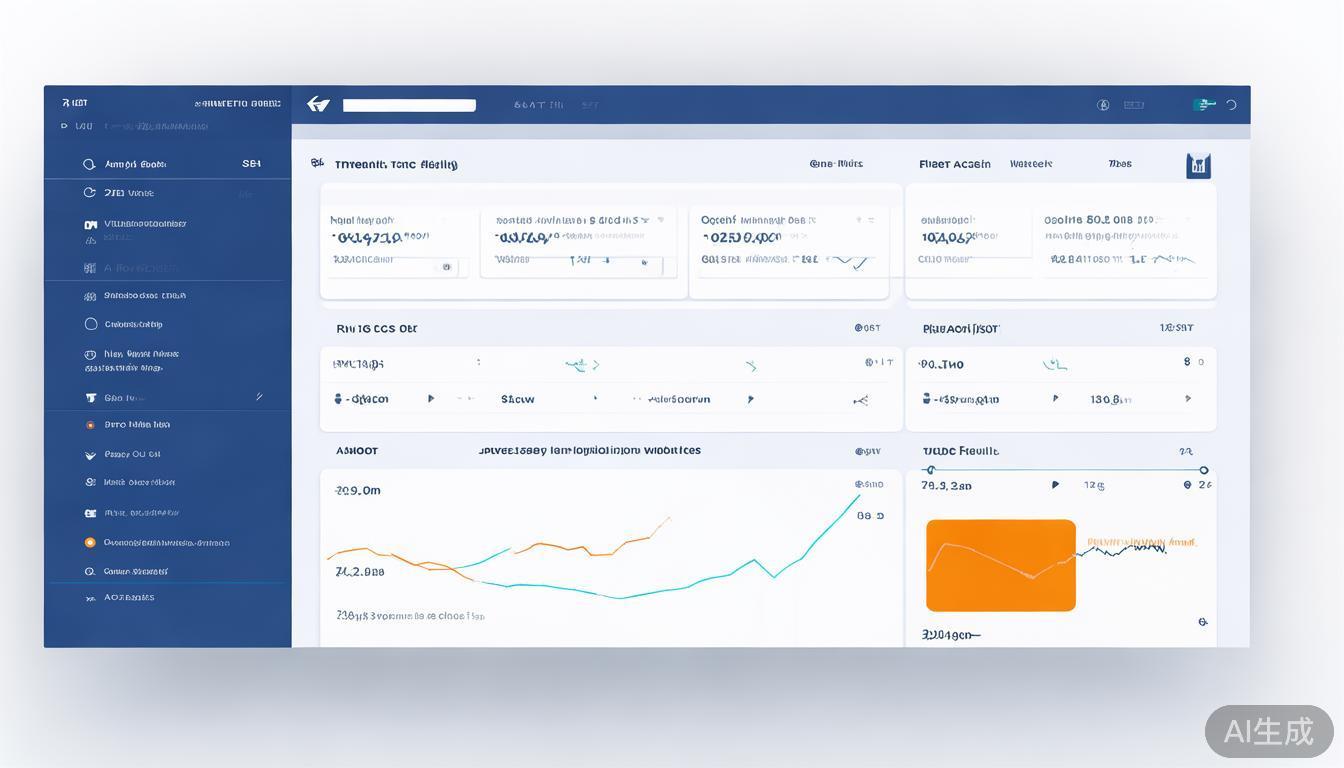Screen dimensions: 1344x768
Task: Flip the toggle switch at the header's right end
Action: [1207, 104]
